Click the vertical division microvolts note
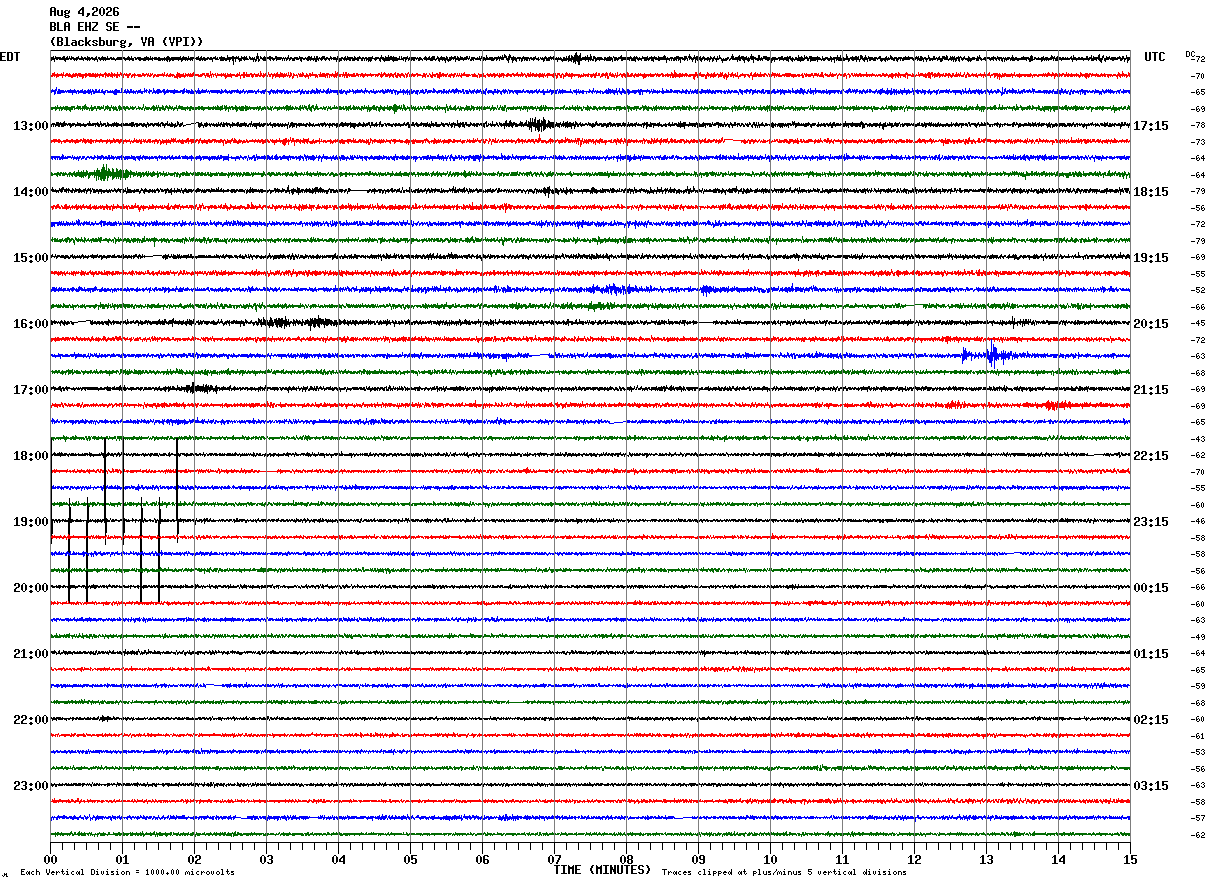The width and height of the screenshot is (1210, 886). click(127, 873)
